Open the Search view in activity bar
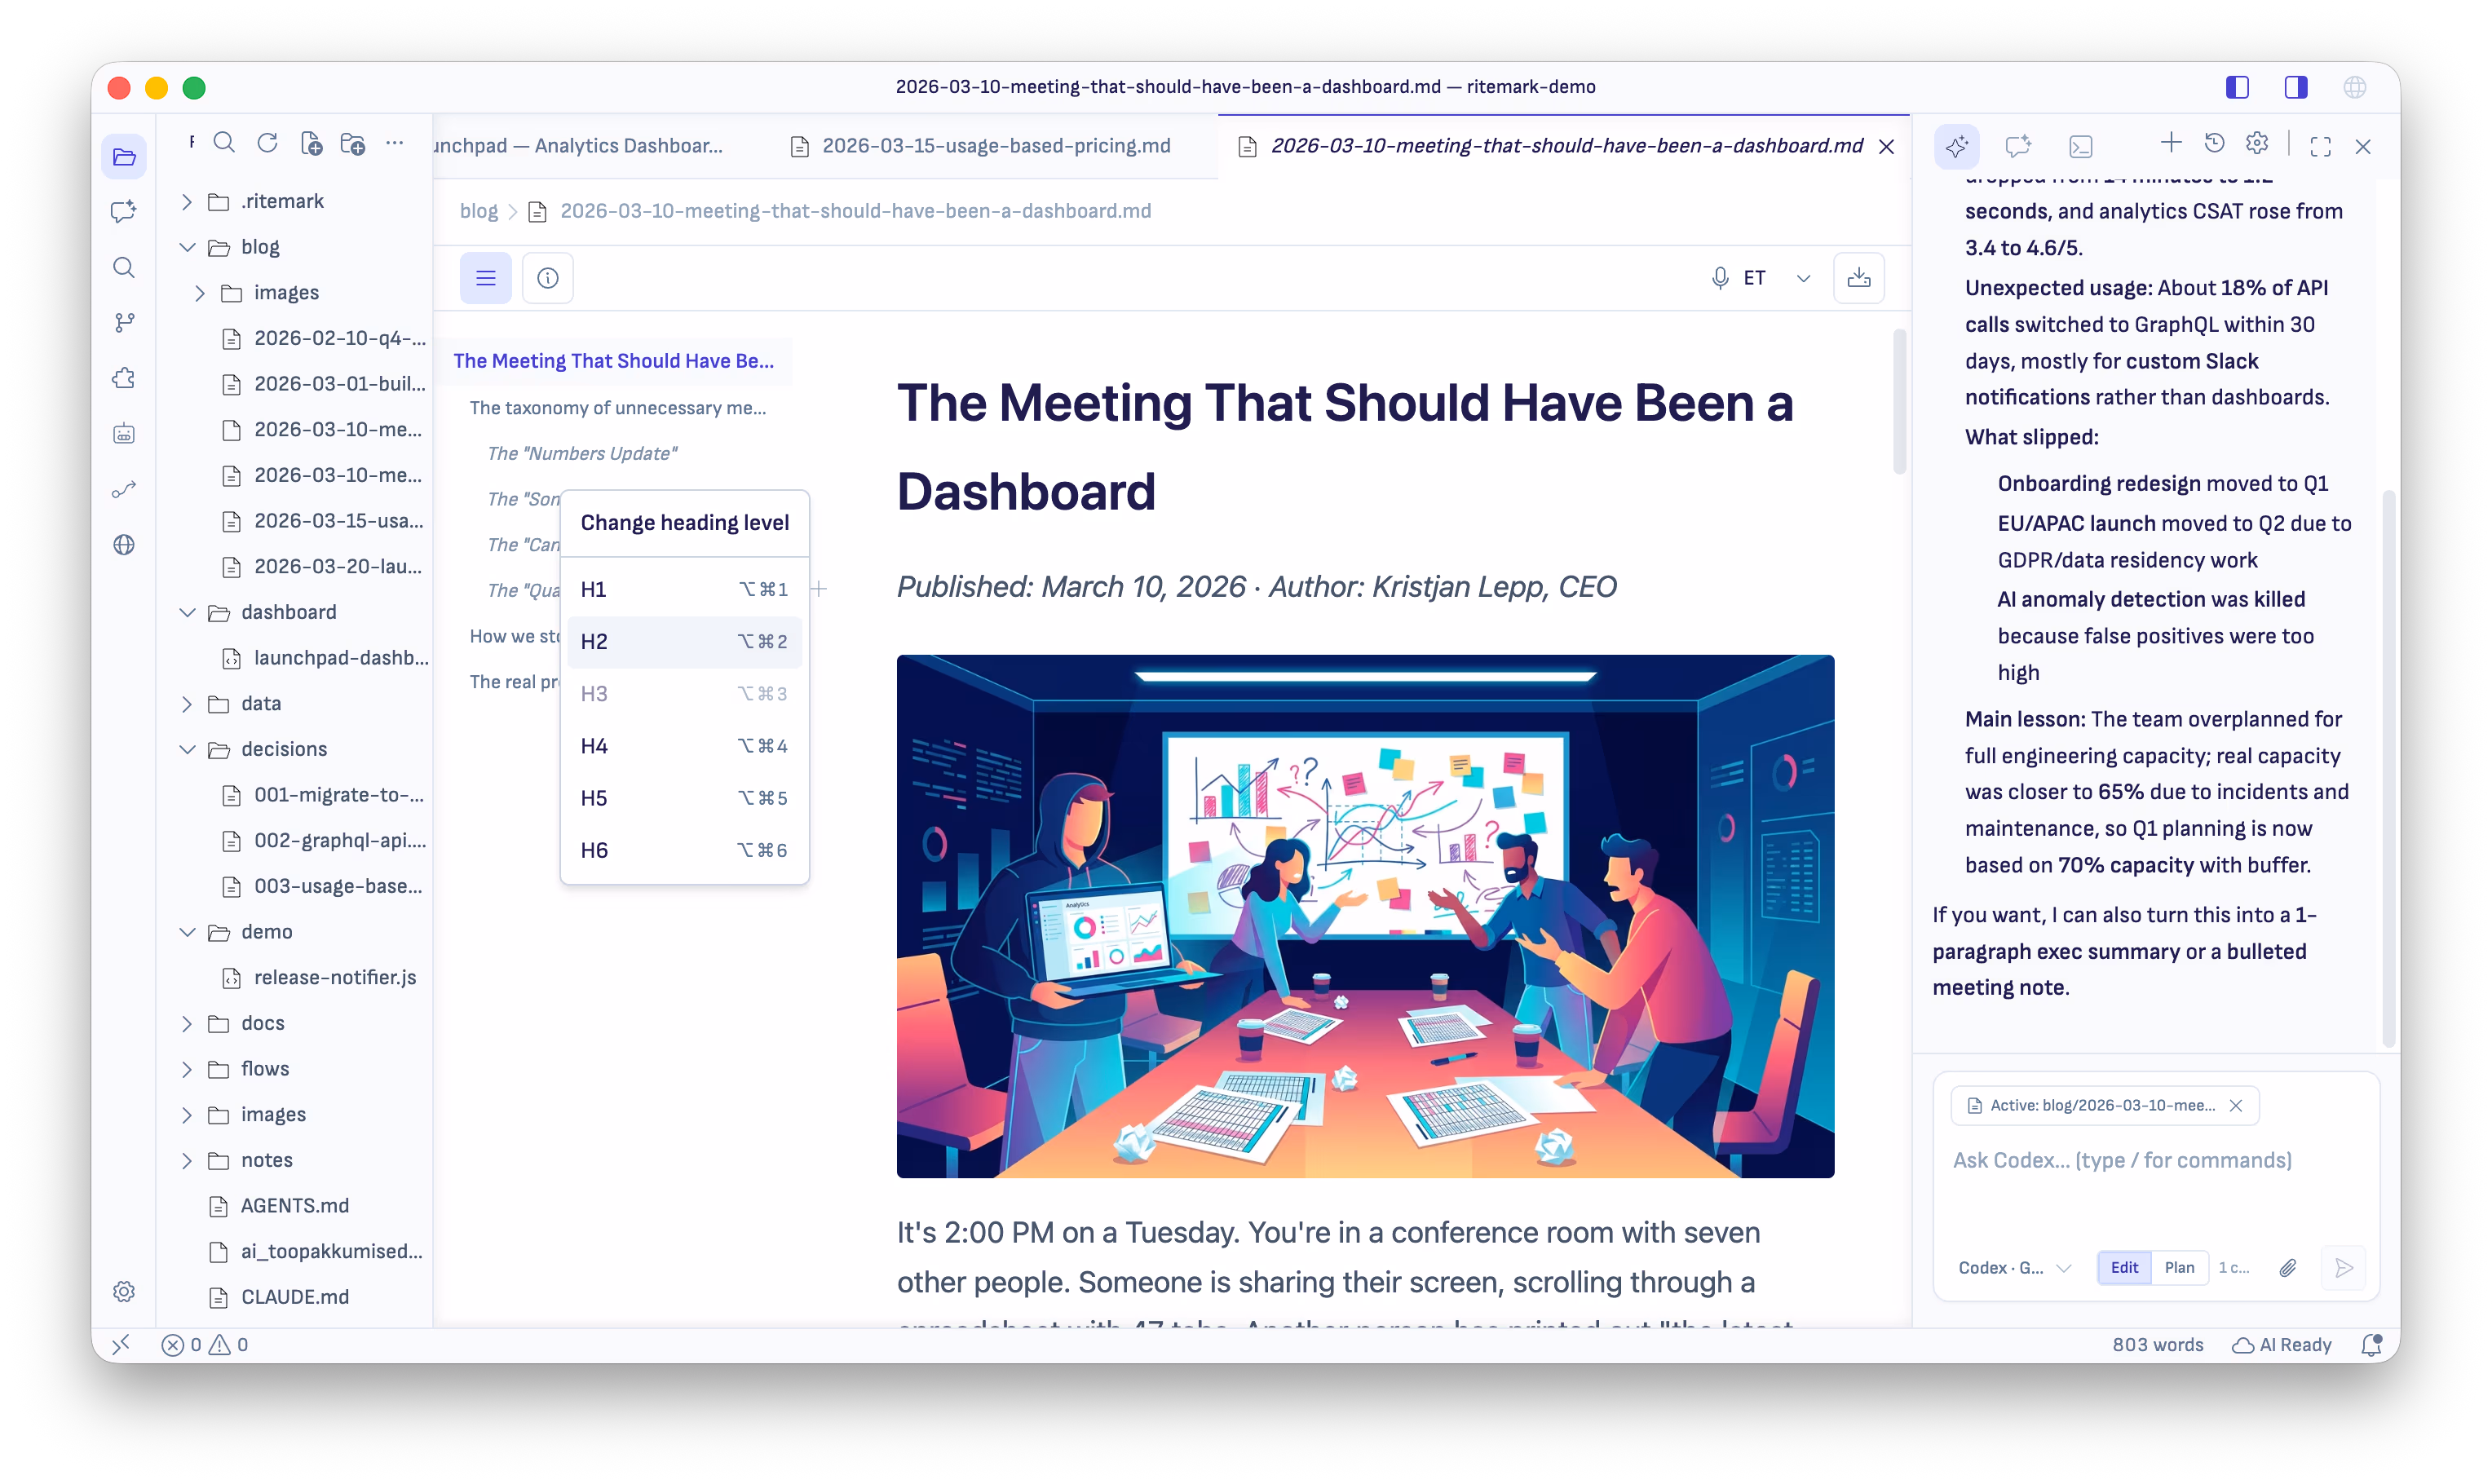The height and width of the screenshot is (1484, 2492). click(124, 268)
